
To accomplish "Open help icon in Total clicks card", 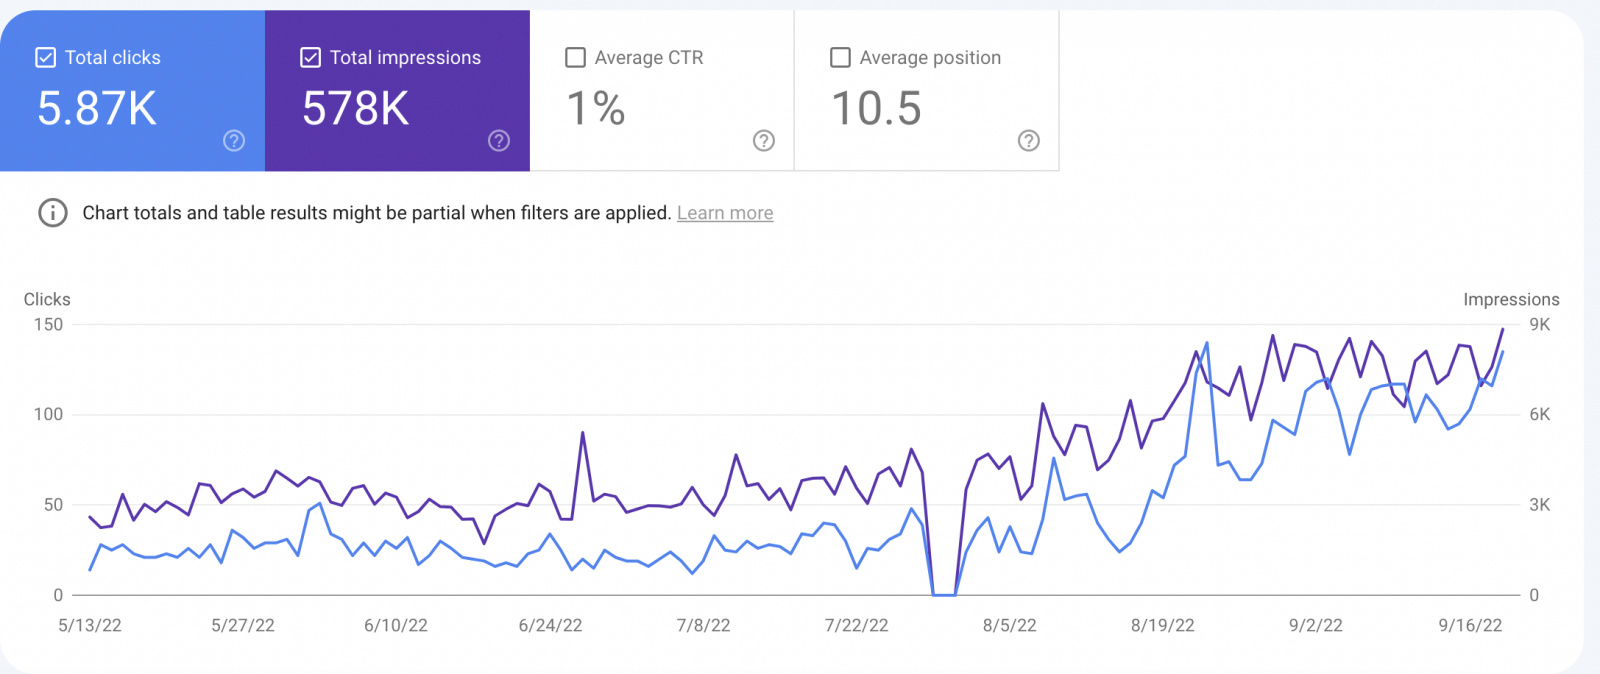I will click(x=234, y=141).
